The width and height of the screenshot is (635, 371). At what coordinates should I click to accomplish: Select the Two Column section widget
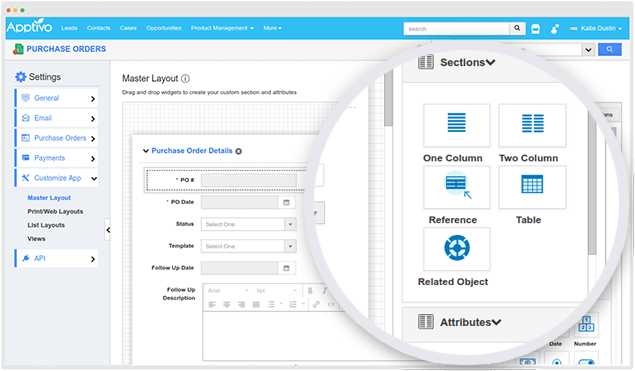tap(532, 126)
